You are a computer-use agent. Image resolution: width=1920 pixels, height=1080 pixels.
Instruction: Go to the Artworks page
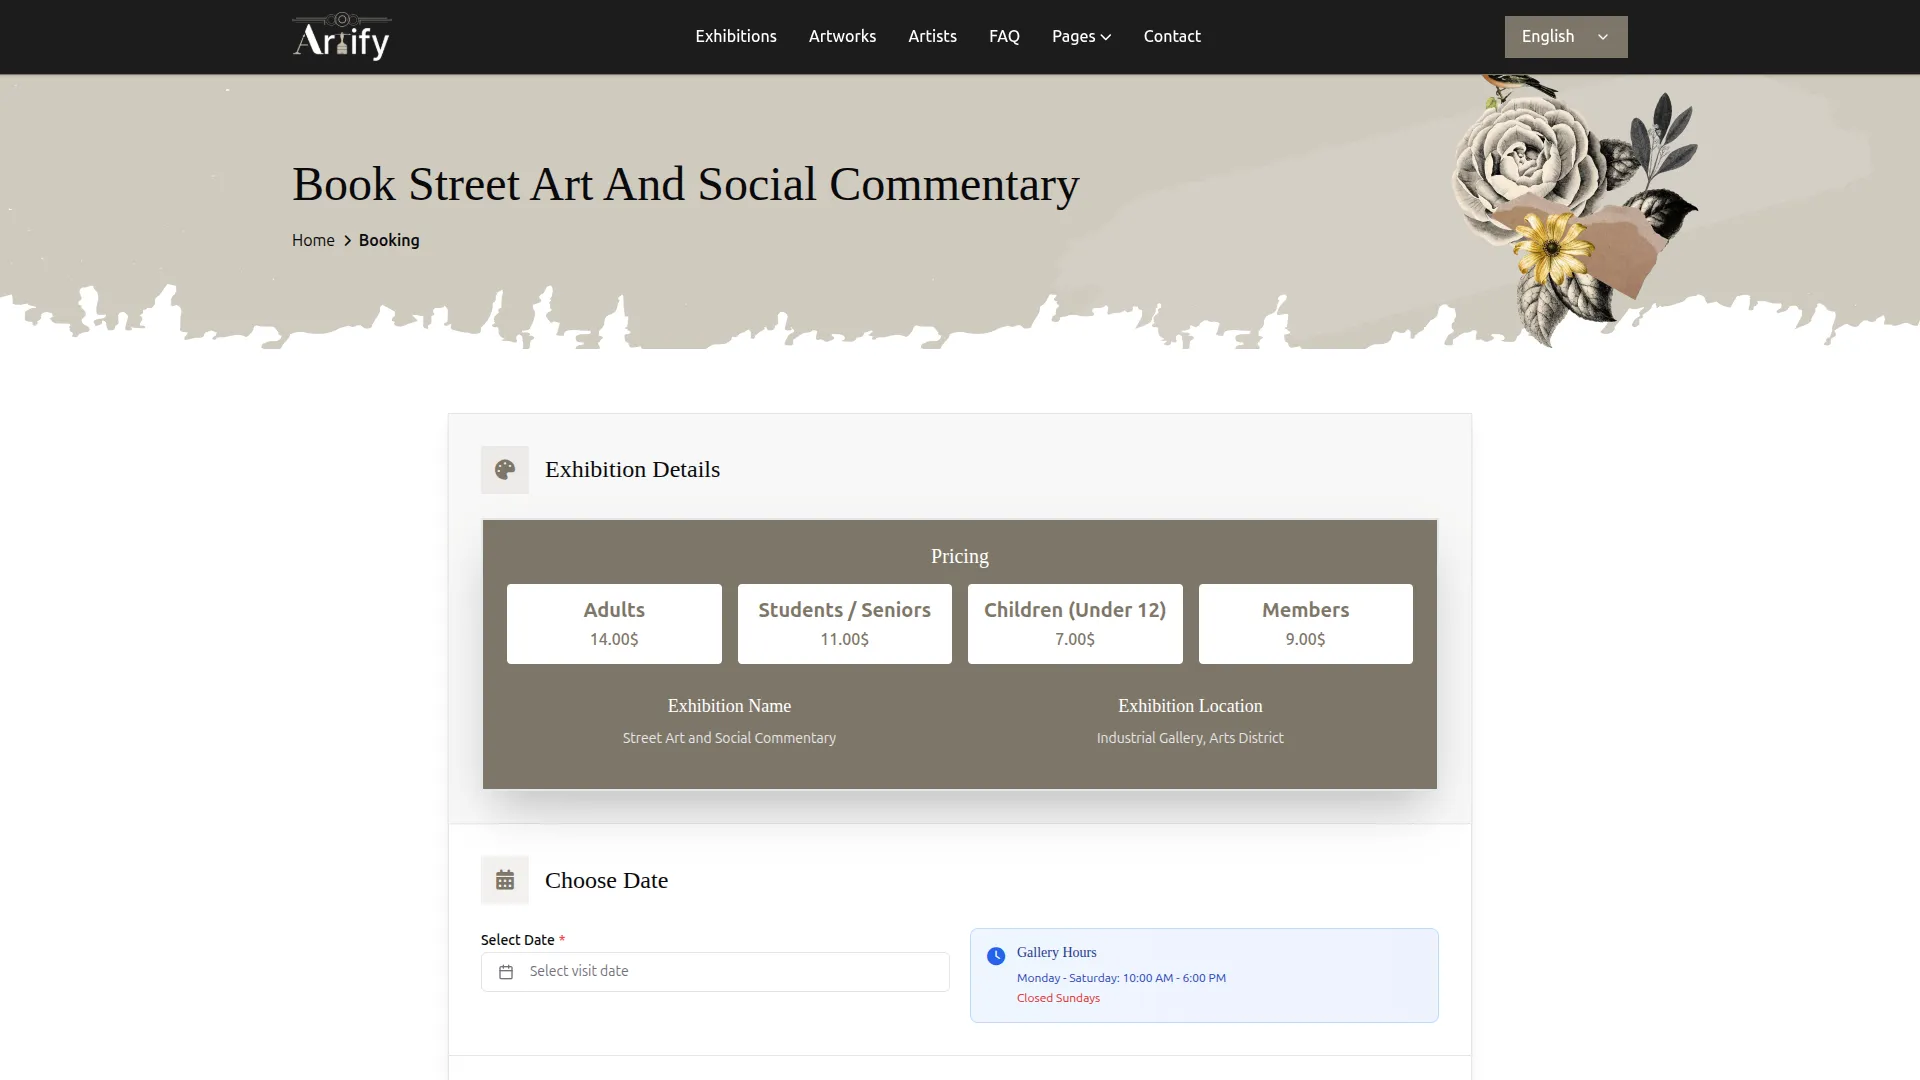point(842,37)
